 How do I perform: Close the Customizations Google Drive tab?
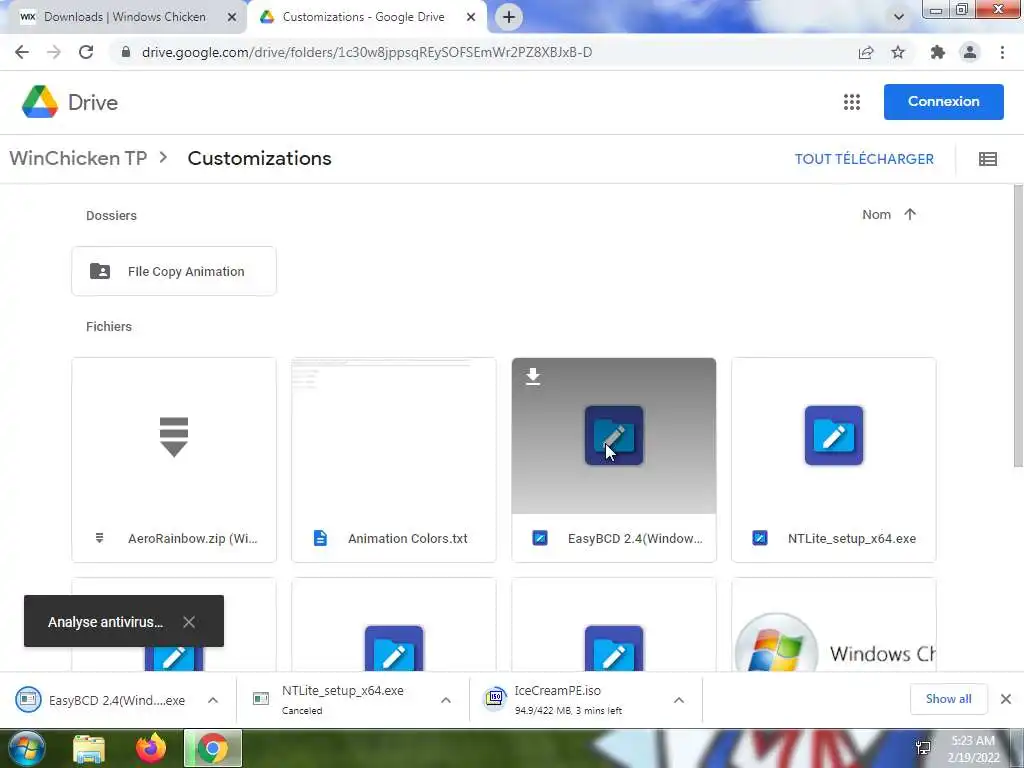click(471, 18)
